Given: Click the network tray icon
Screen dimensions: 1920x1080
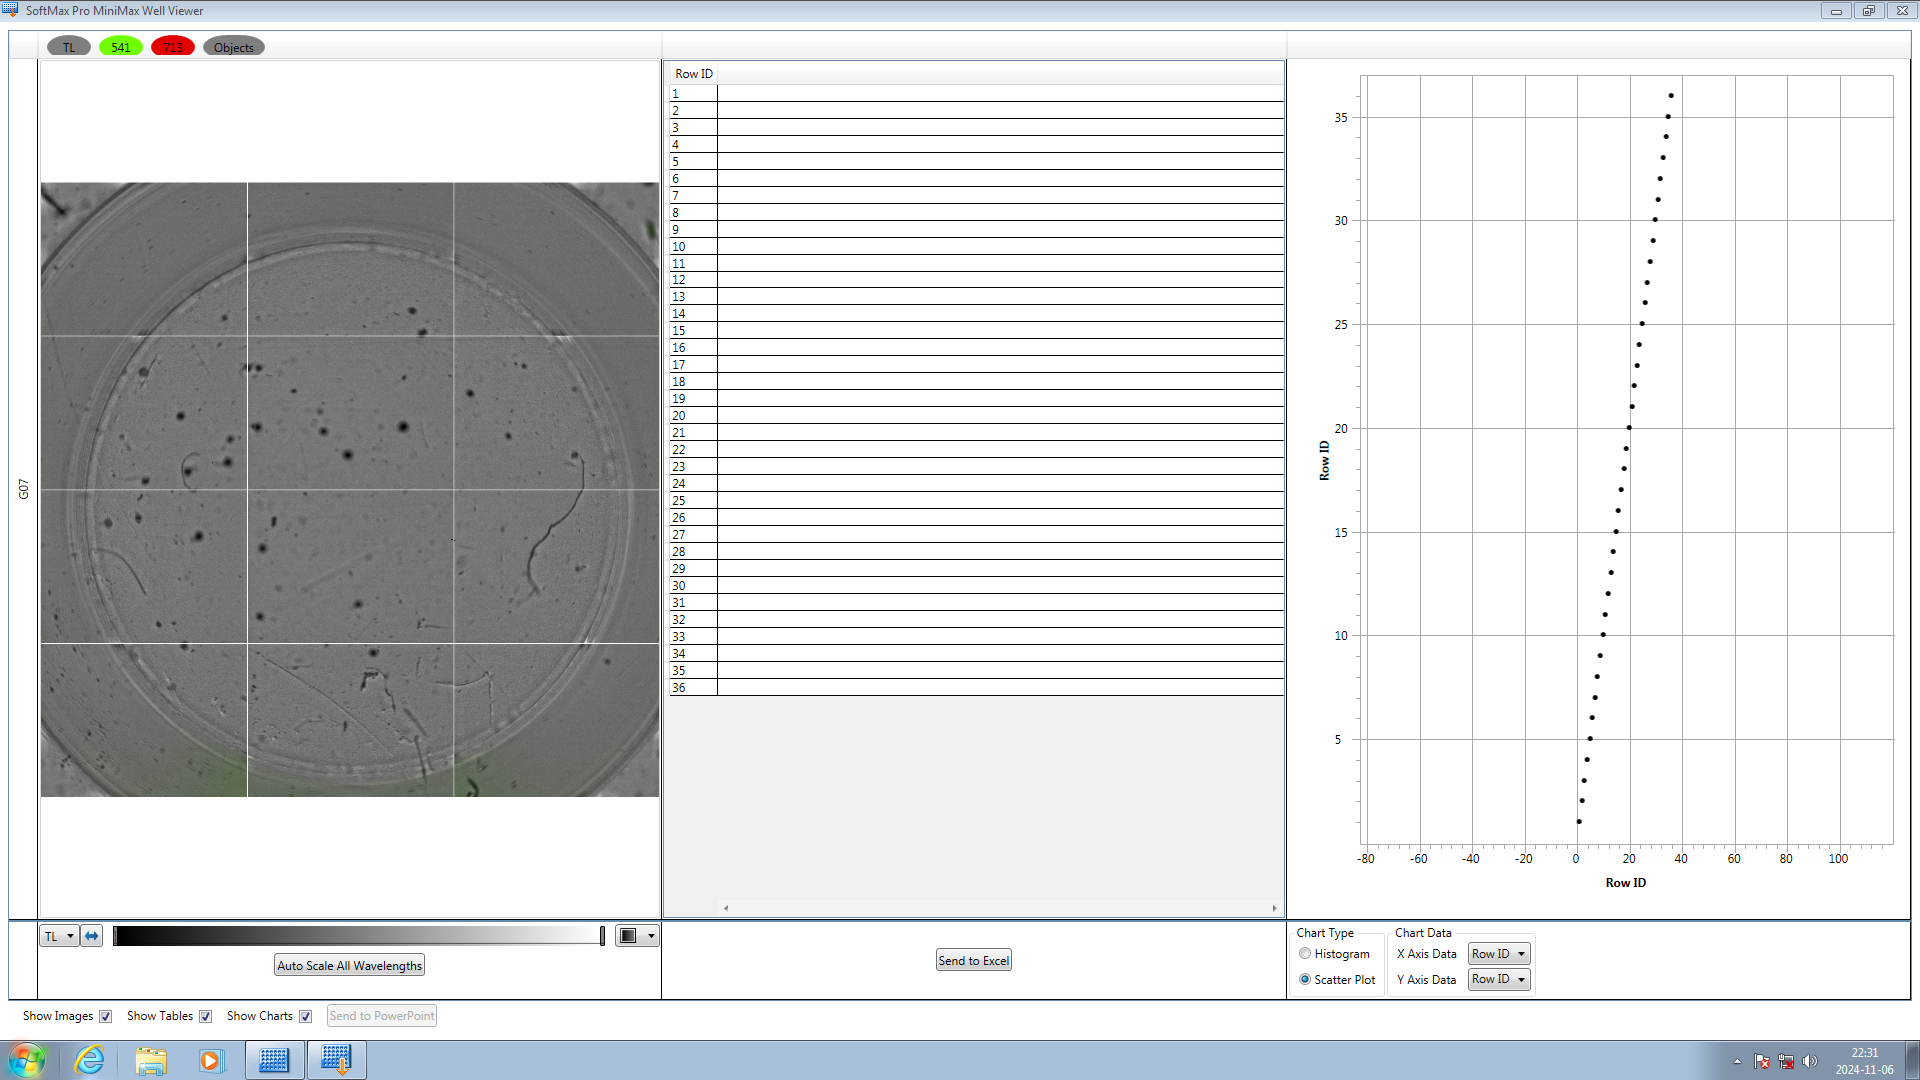Looking at the screenshot, I should [1786, 1061].
